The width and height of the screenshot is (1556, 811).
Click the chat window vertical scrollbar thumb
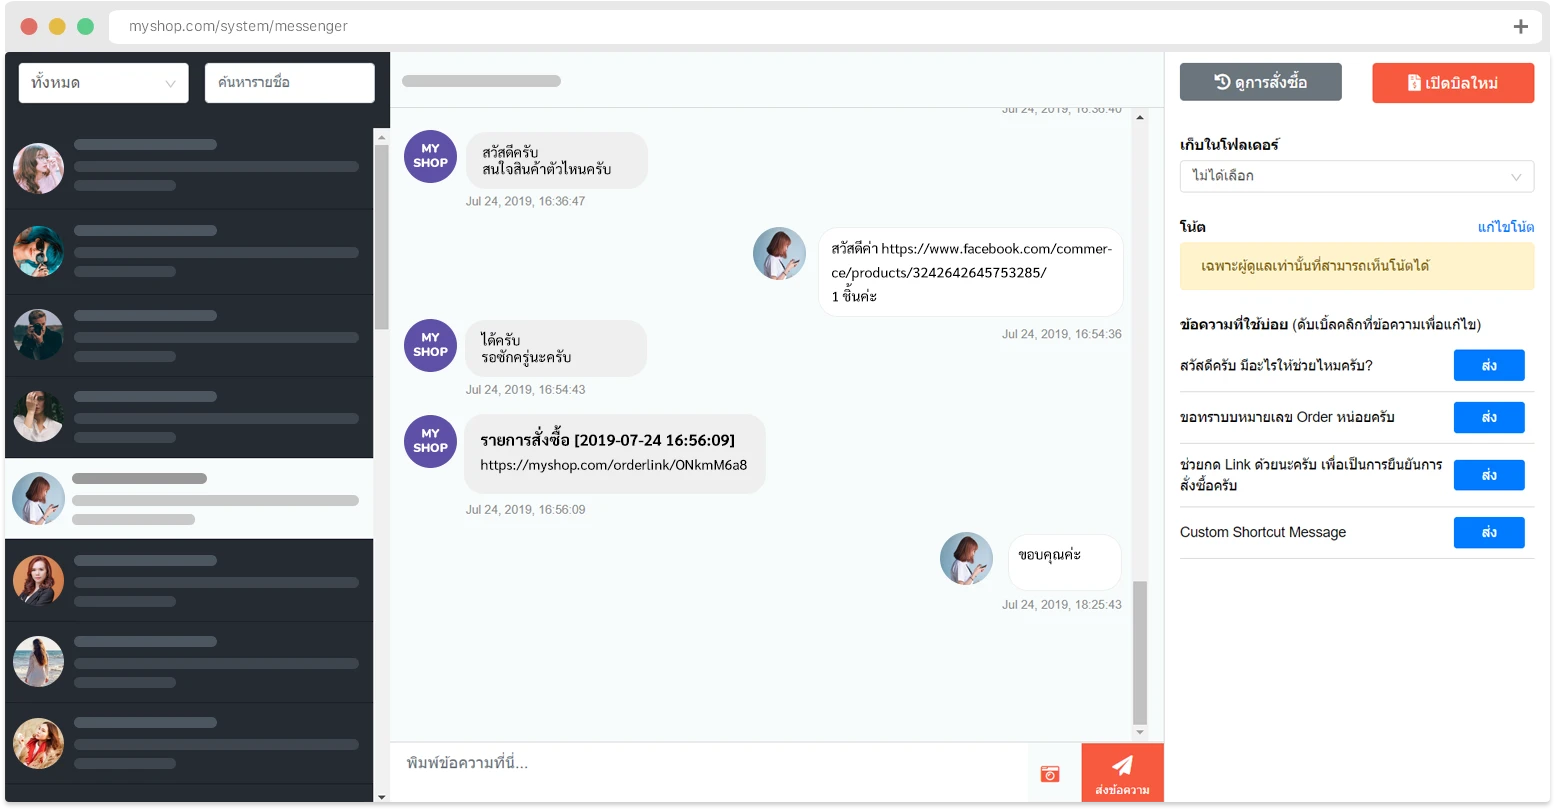click(1140, 652)
